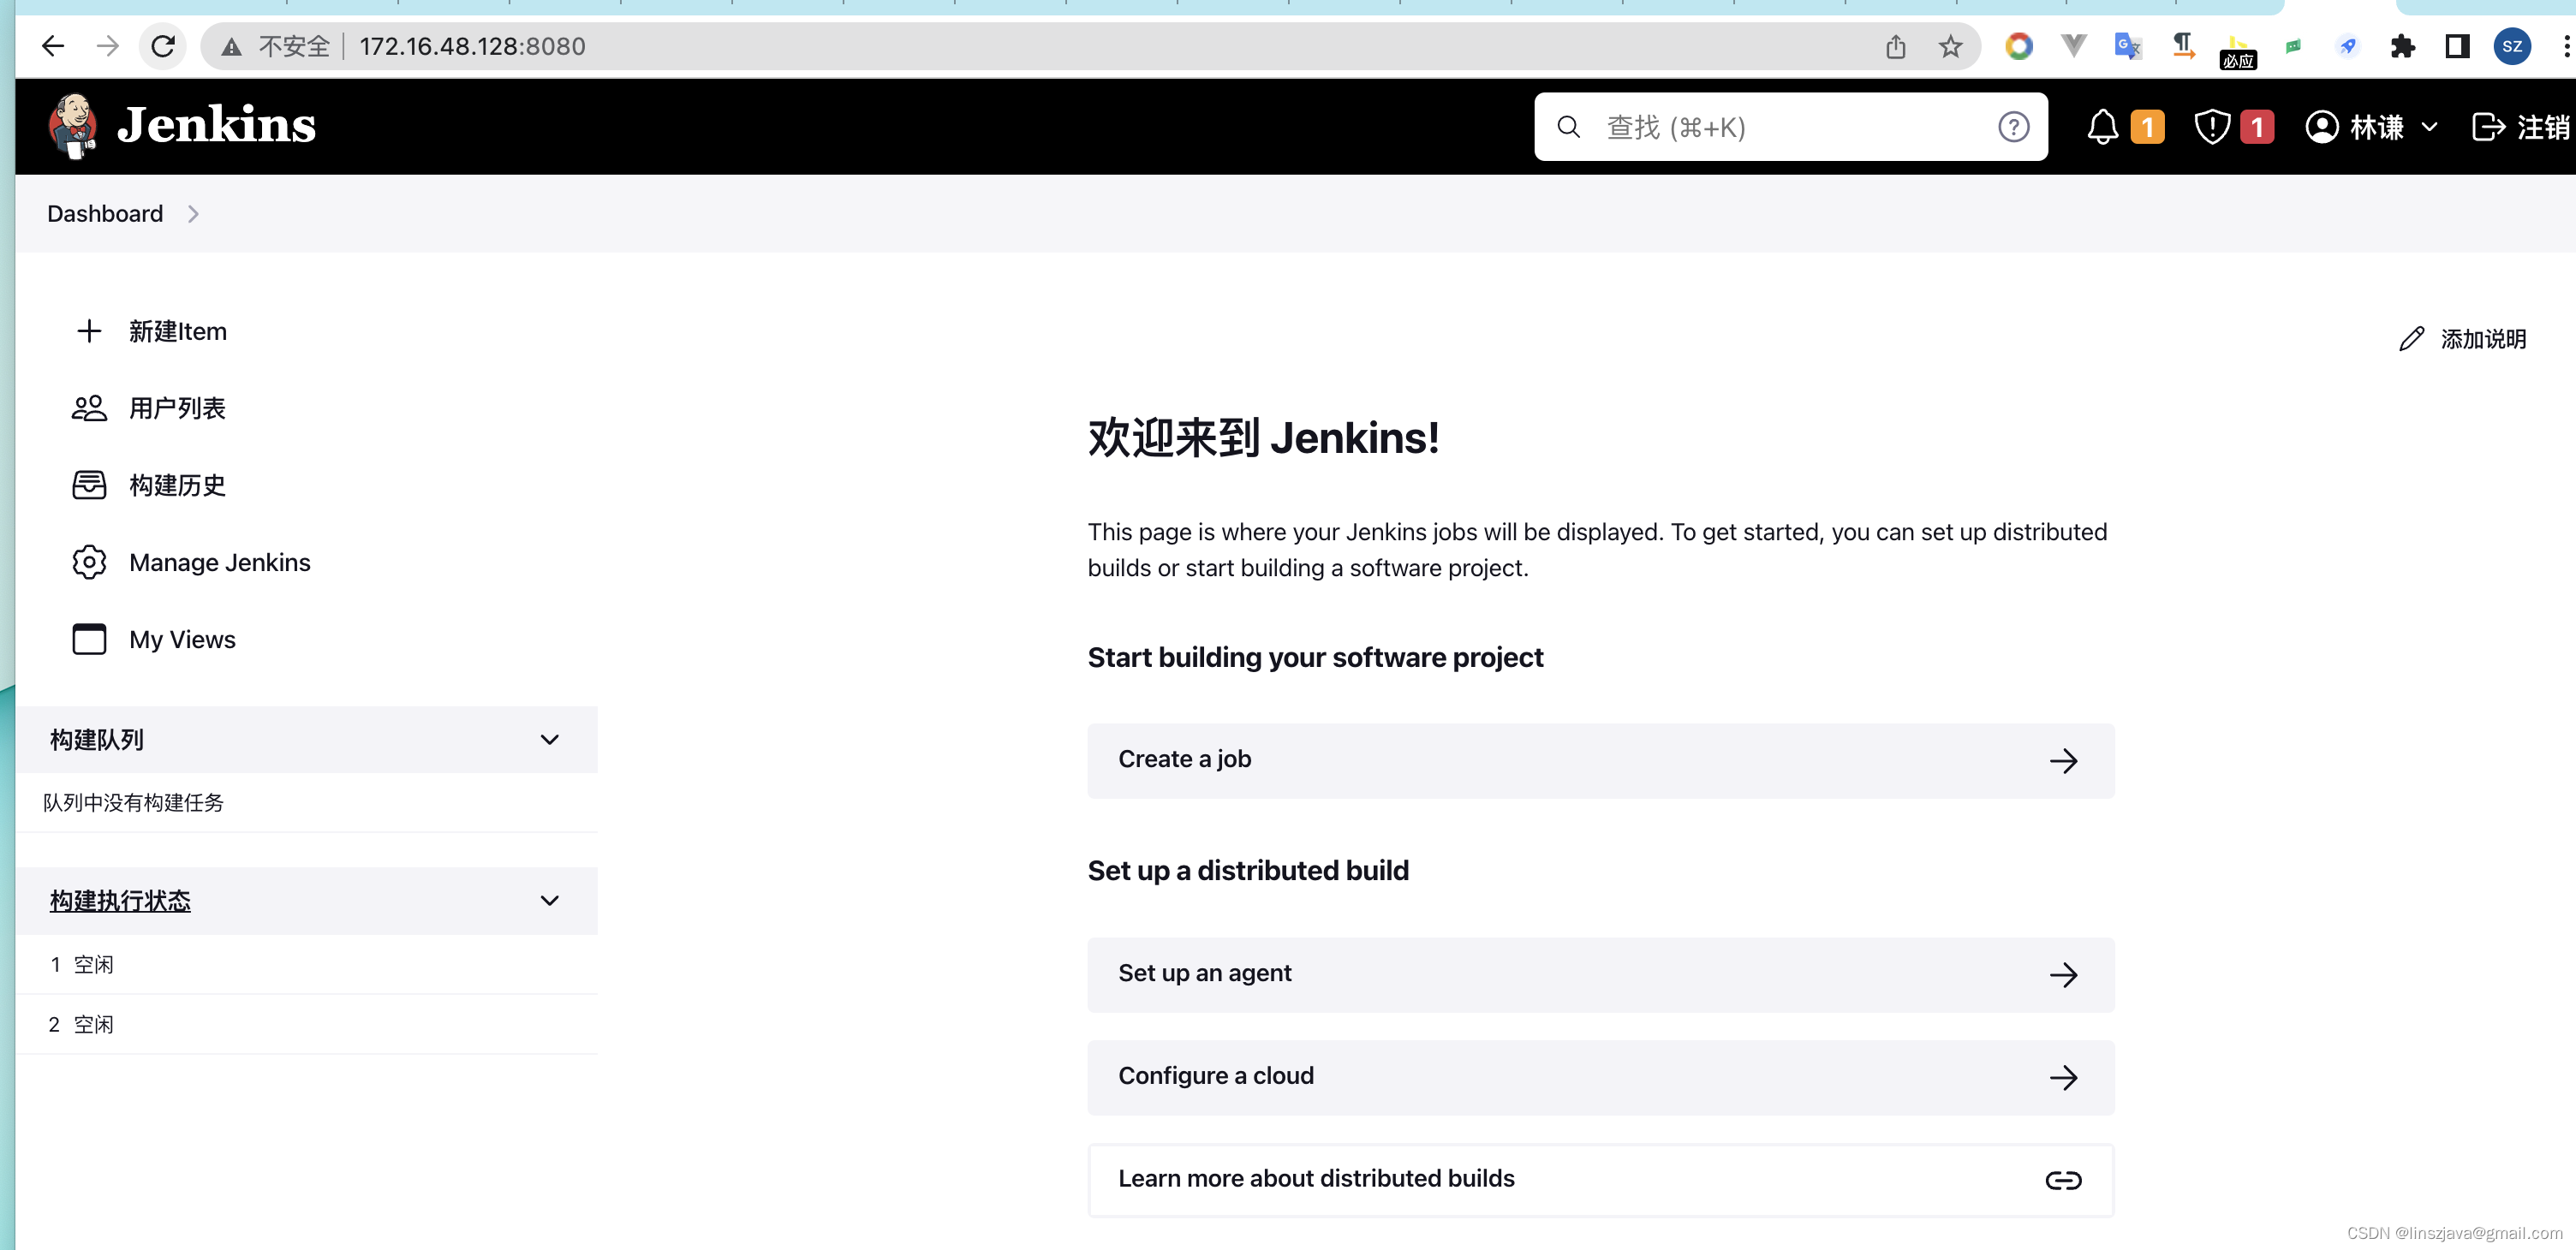Open the security warning shield icon

pyautogui.click(x=2211, y=127)
